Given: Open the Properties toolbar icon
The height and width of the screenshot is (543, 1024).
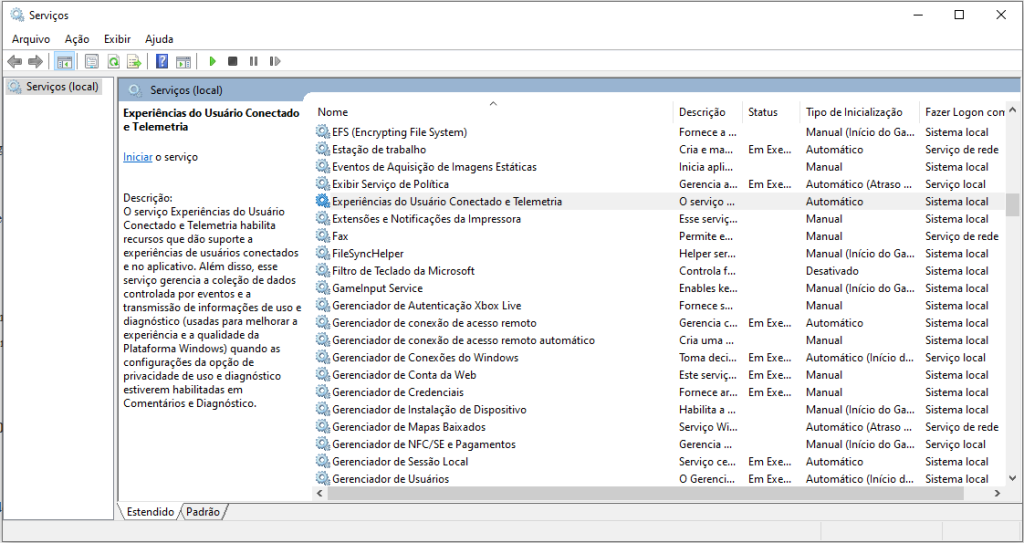Looking at the screenshot, I should pos(92,61).
